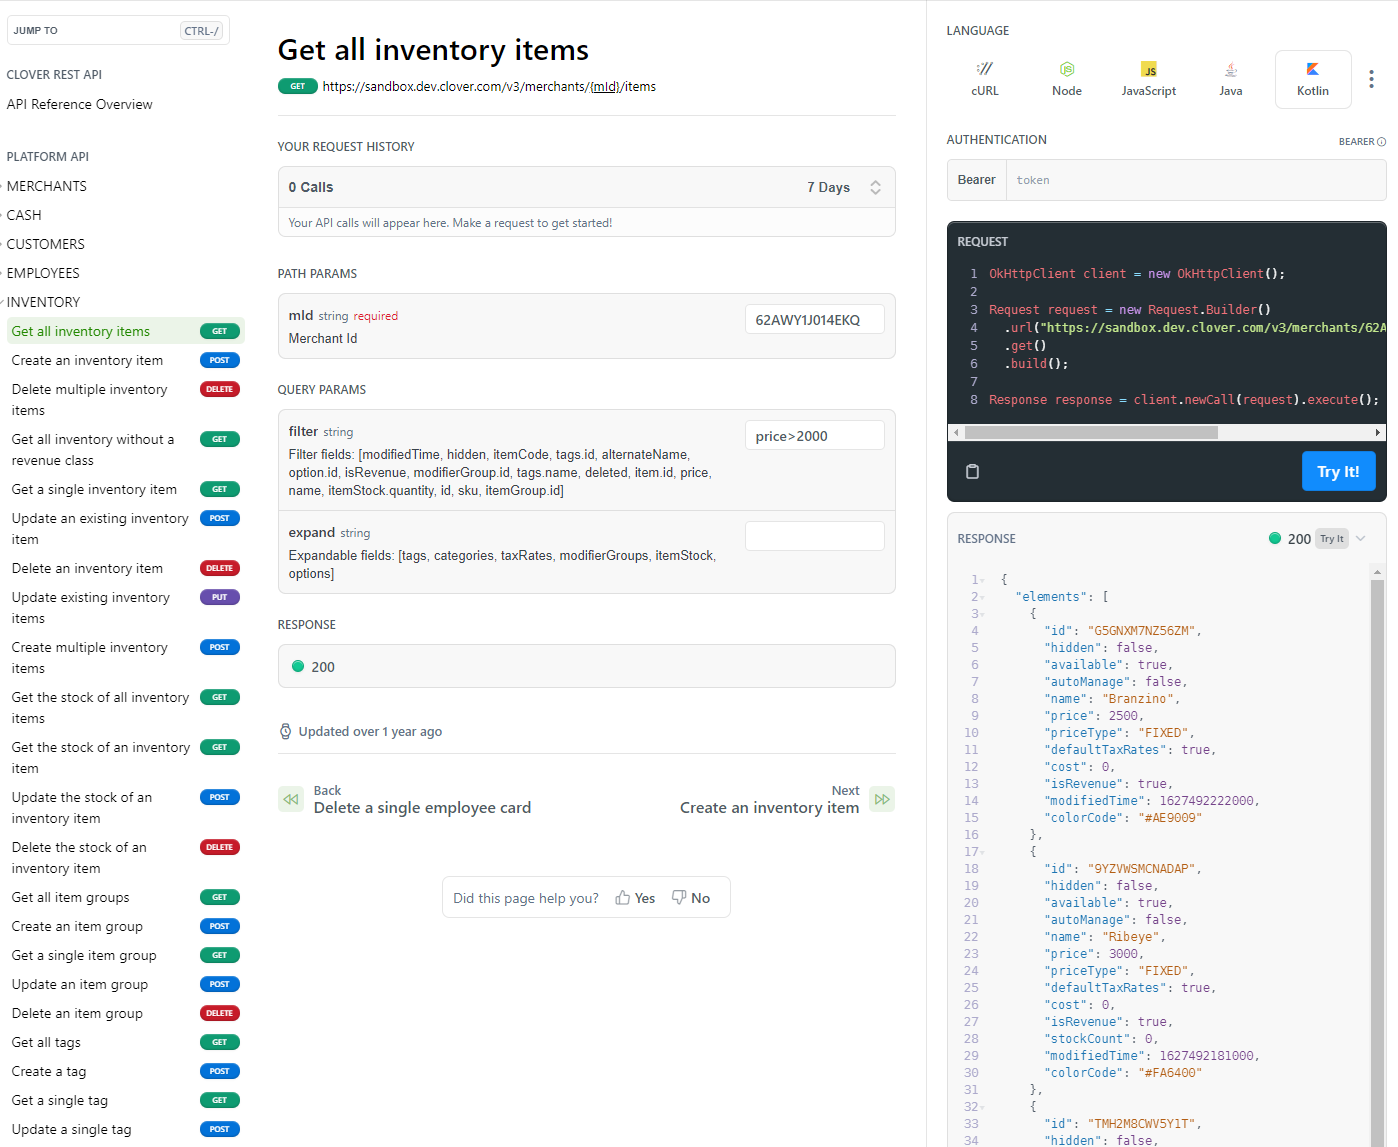Click the Back double-arrow icon
Image resolution: width=1398 pixels, height=1147 pixels.
291,799
